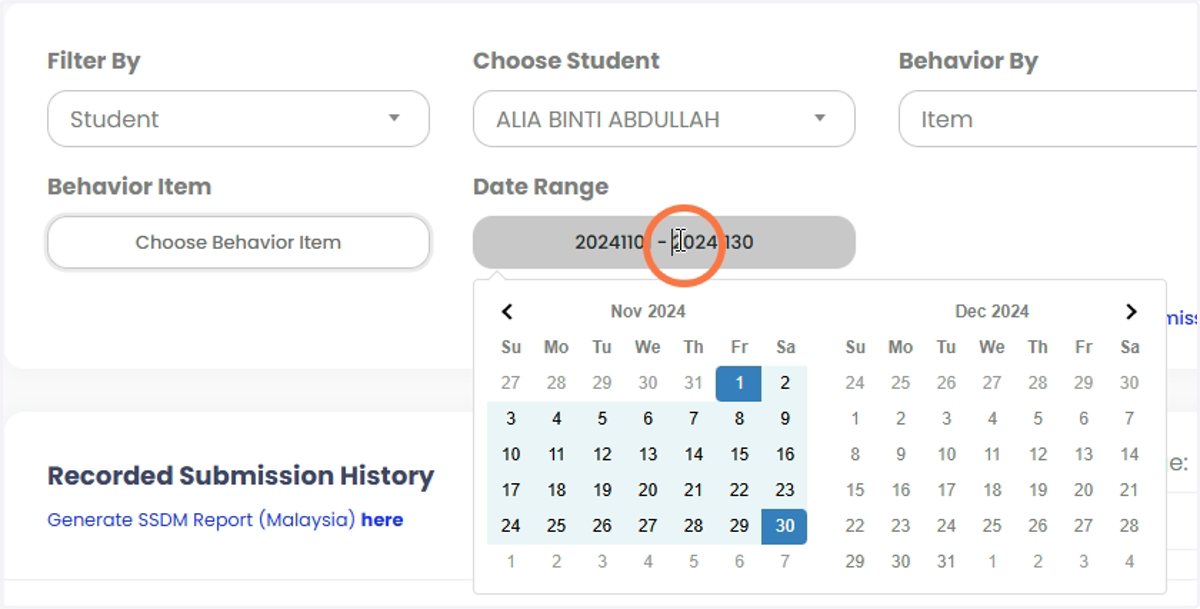Select November 30 in the calendar
1200x609 pixels.
tap(785, 526)
